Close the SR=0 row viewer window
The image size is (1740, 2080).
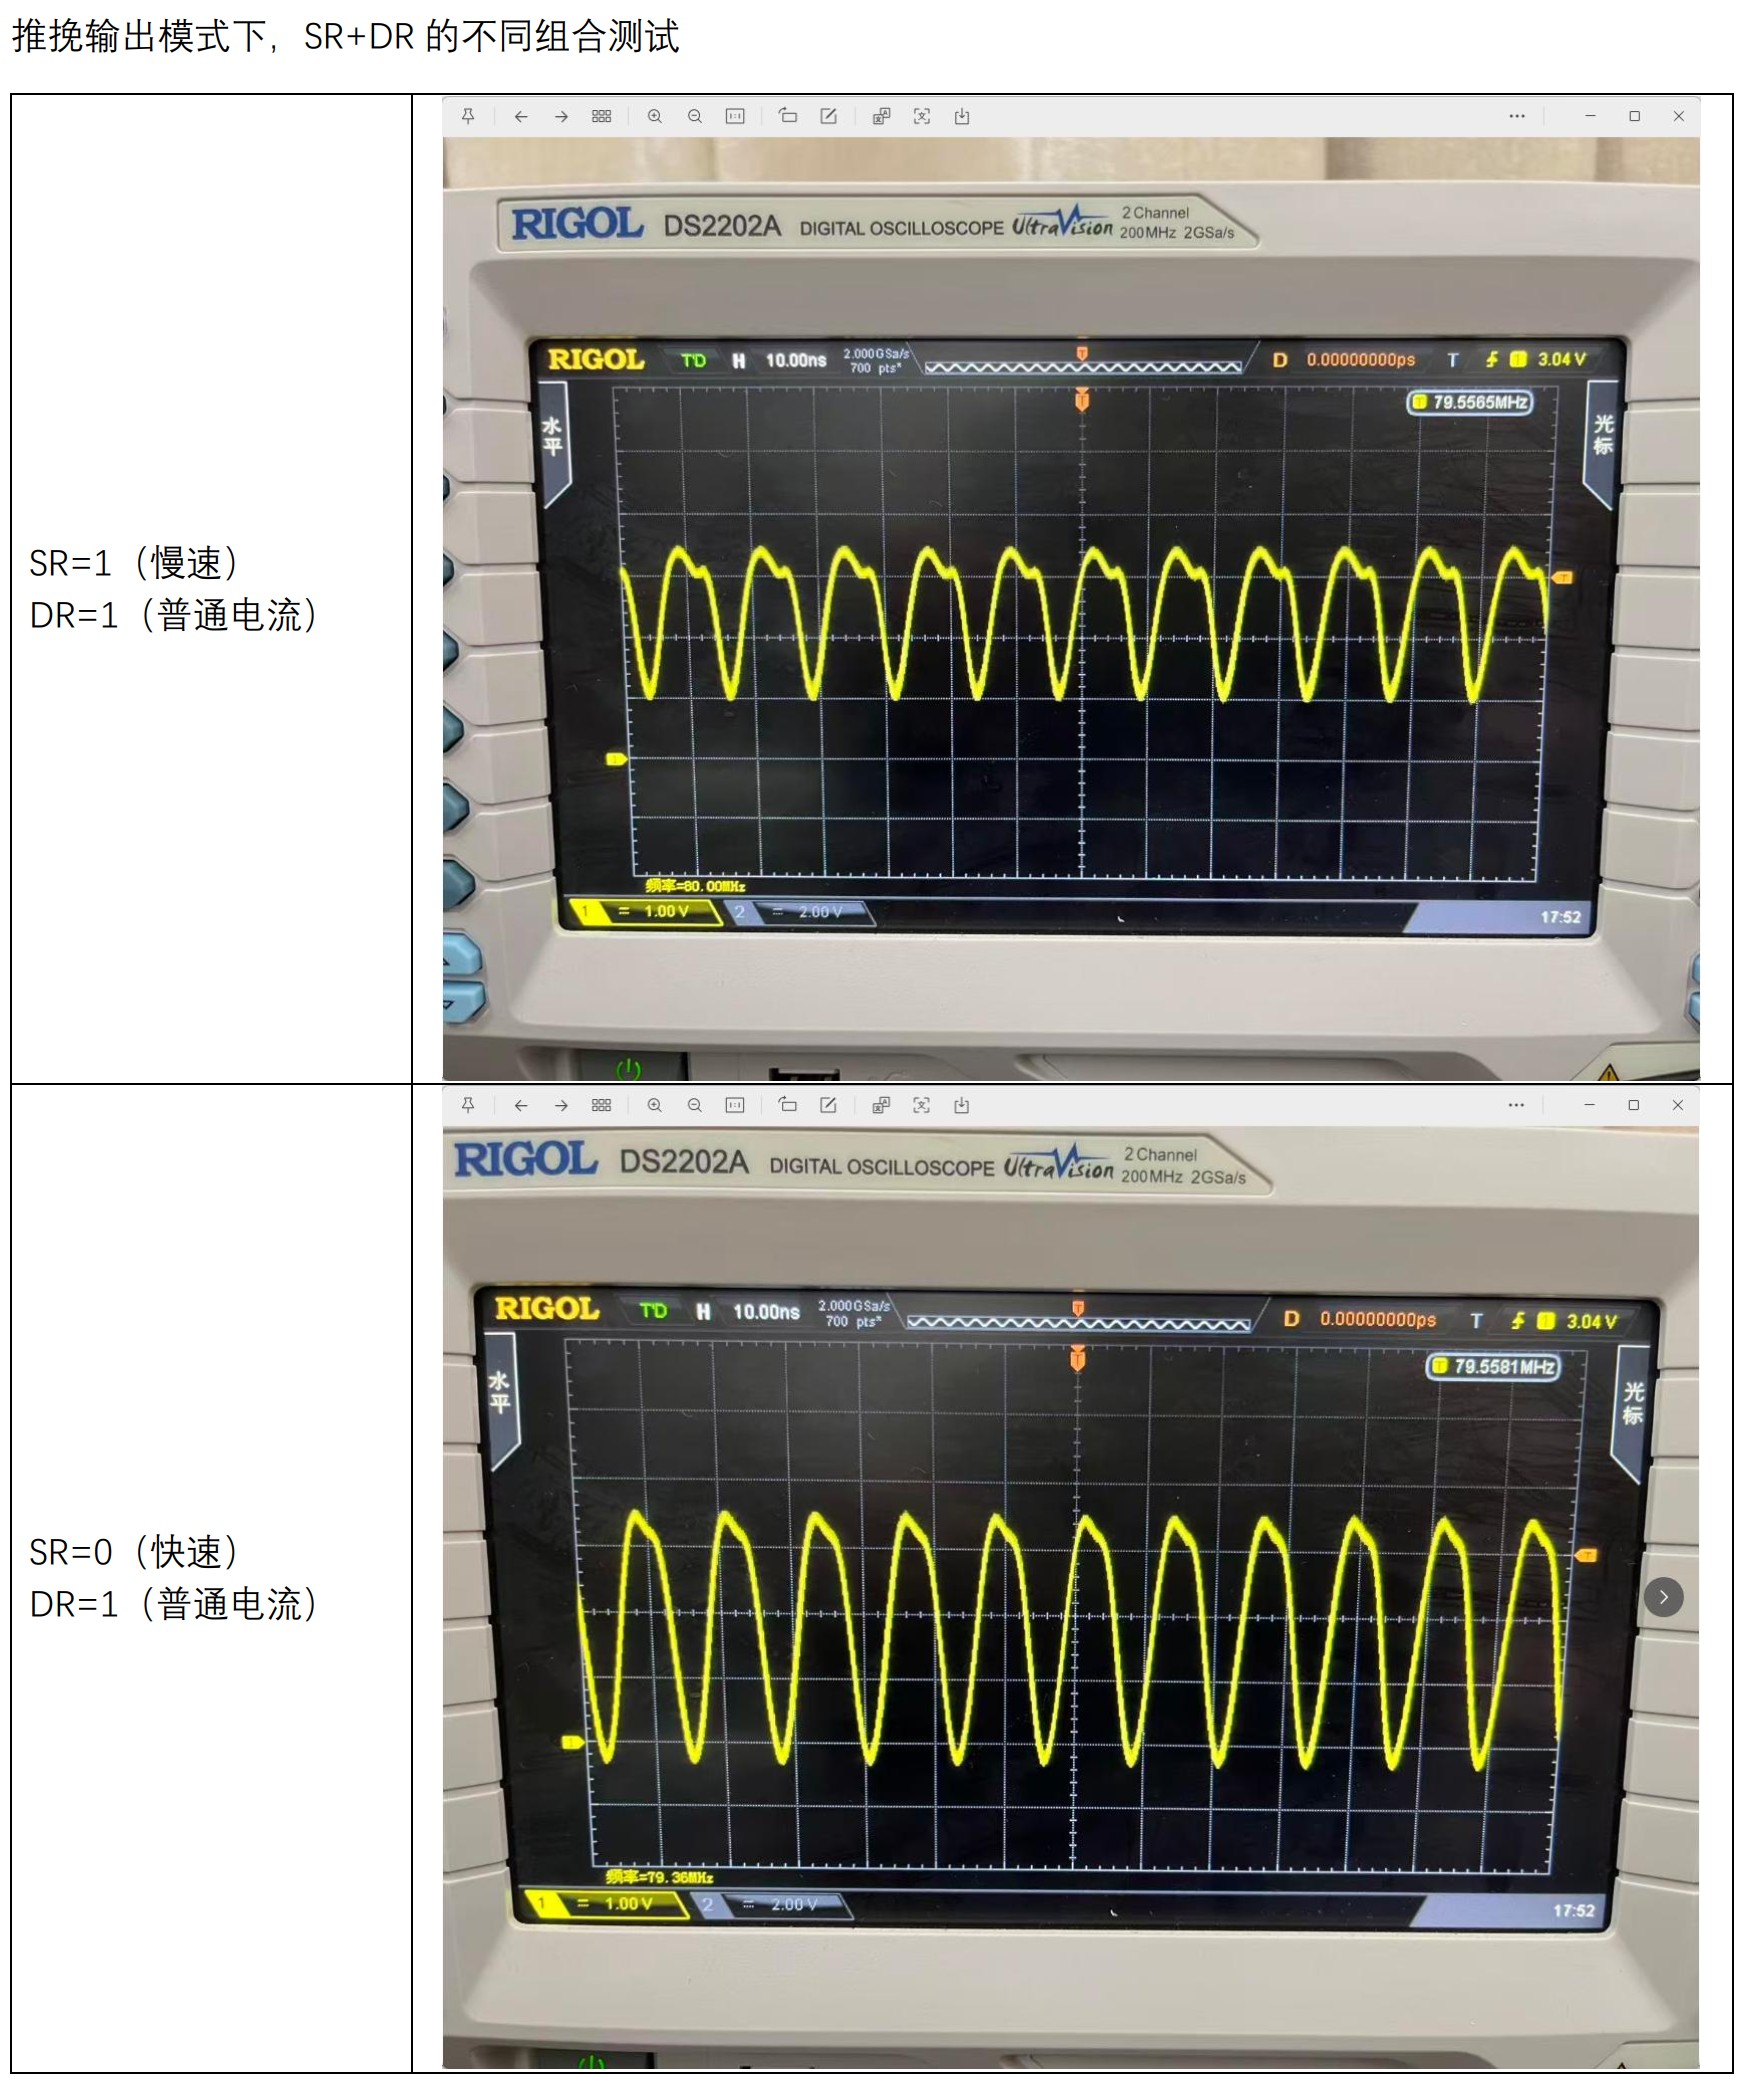(1677, 1105)
